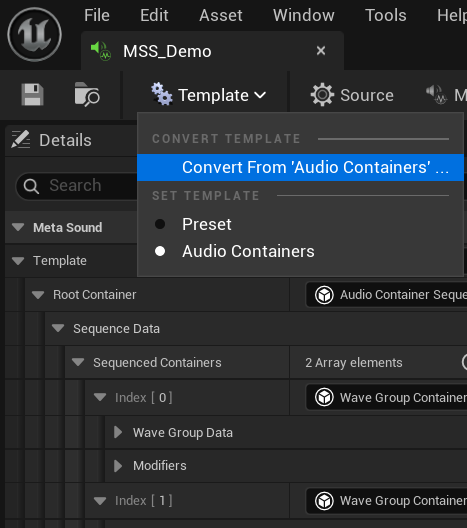Open the Index 0 Wave Group Container dropdown
The height and width of the screenshot is (528, 467).
(386, 397)
